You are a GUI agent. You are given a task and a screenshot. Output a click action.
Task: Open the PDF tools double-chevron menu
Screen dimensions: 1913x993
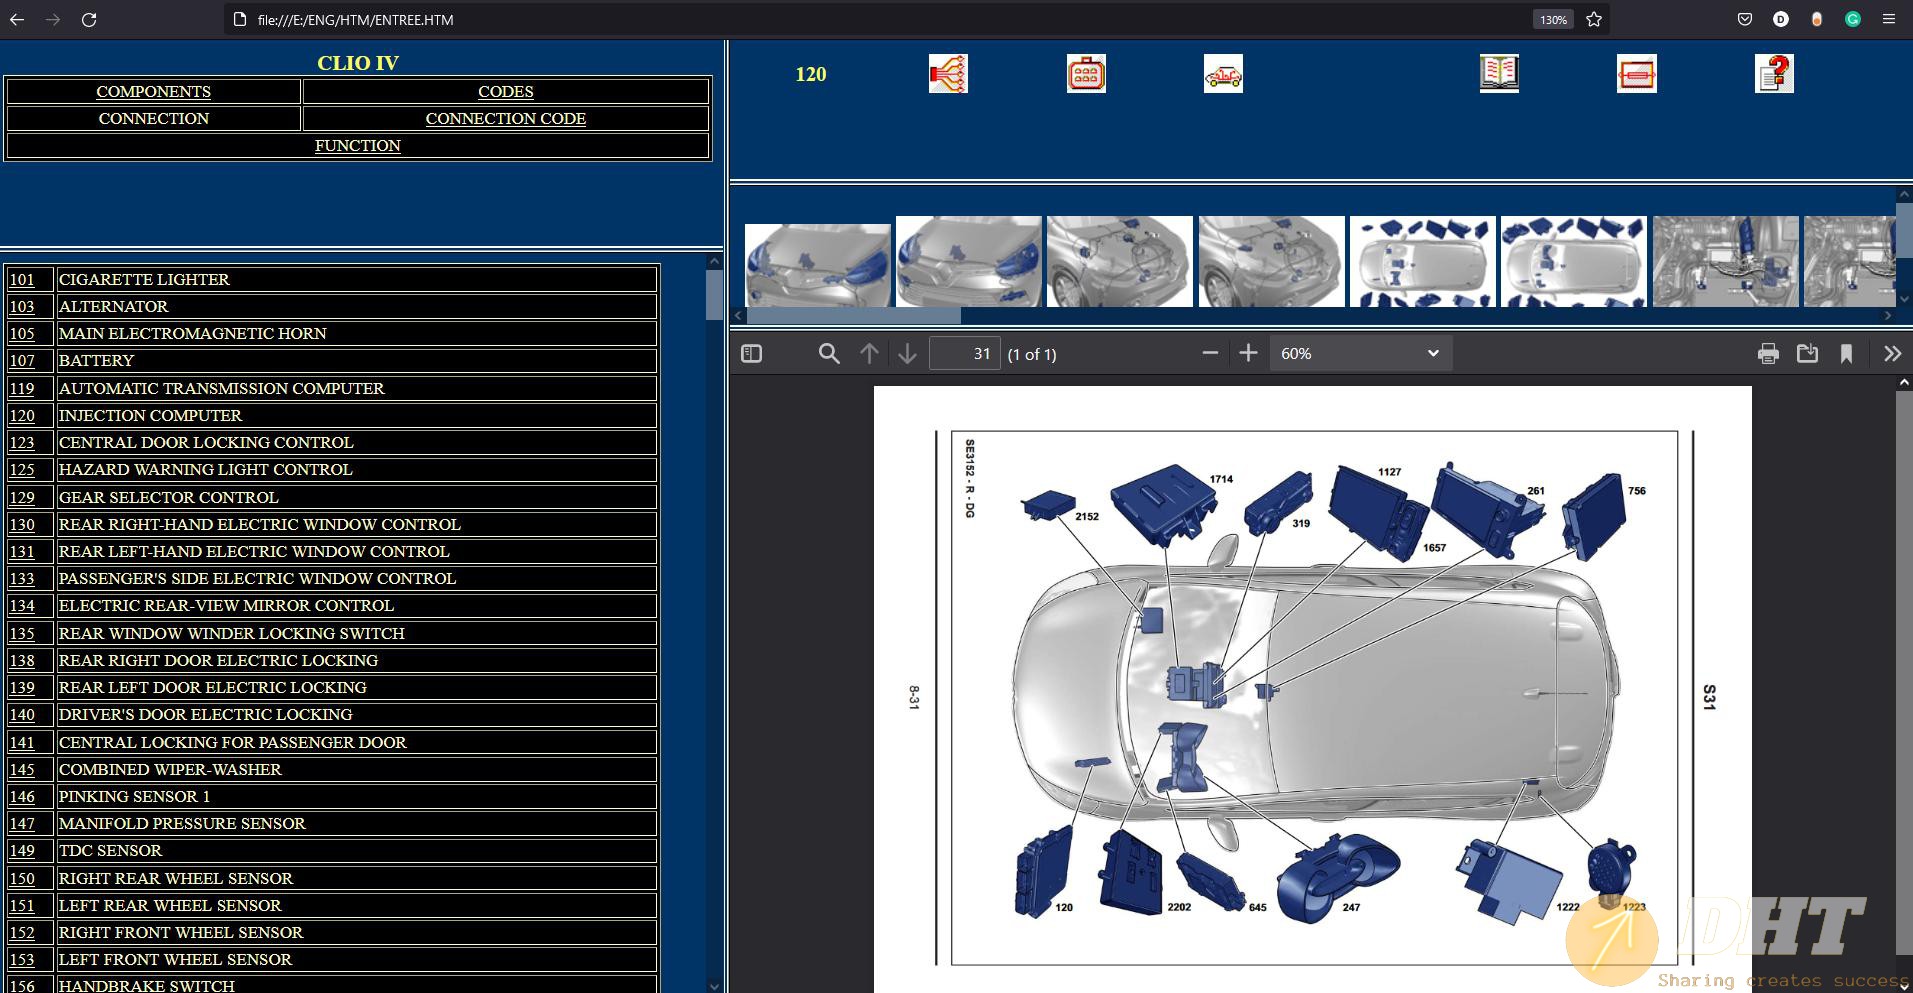click(x=1892, y=354)
